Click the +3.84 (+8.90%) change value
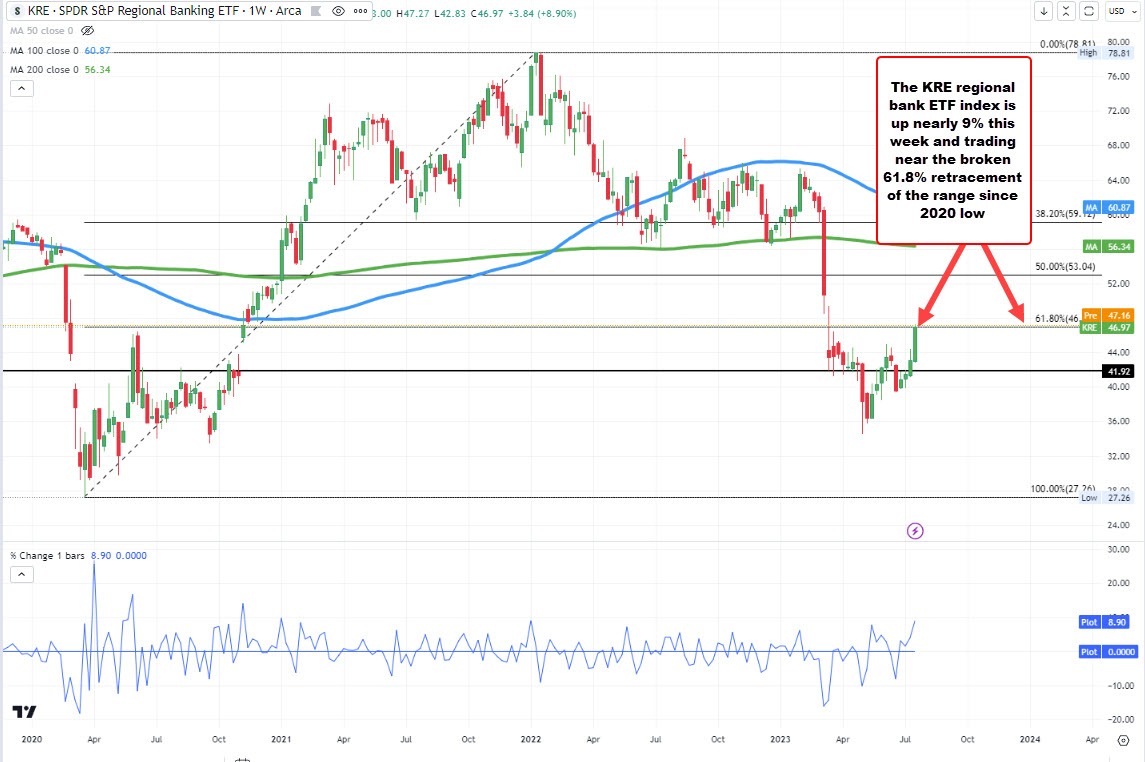The image size is (1145, 762). pos(542,13)
